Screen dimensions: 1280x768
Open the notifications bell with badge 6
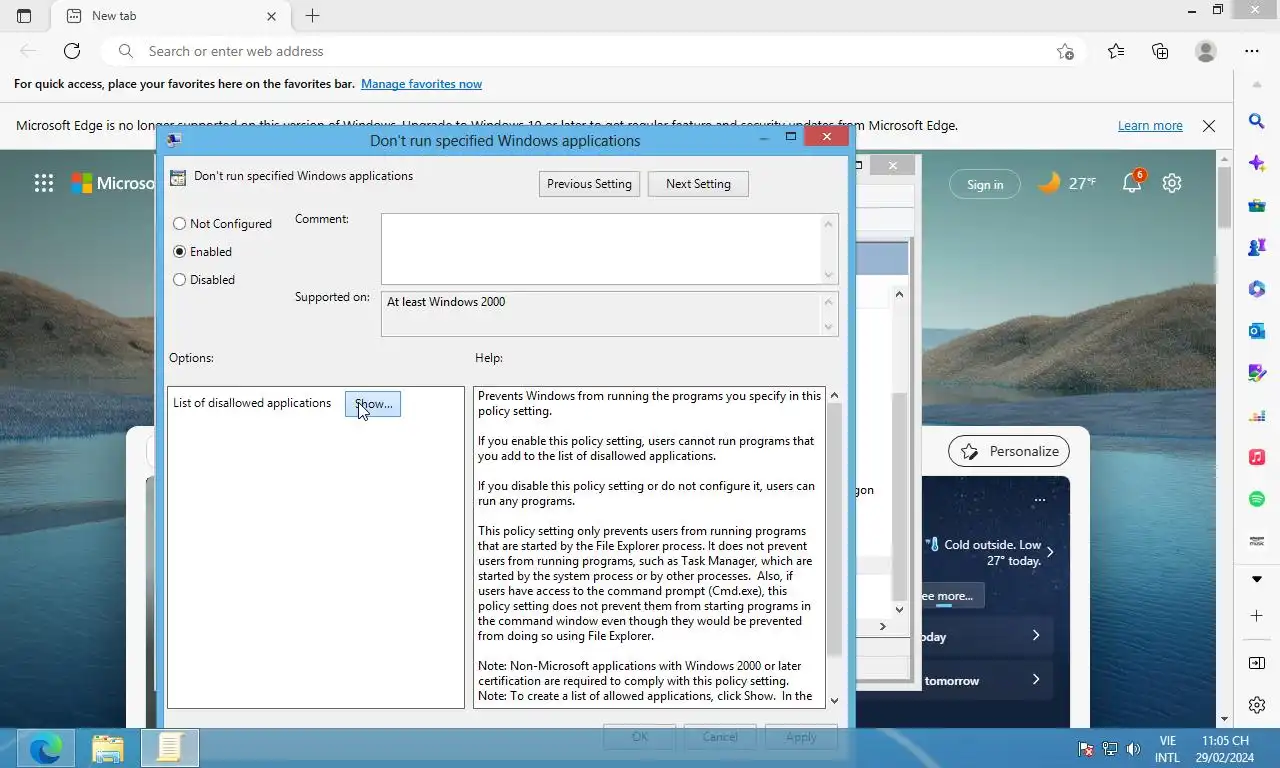click(x=1132, y=183)
